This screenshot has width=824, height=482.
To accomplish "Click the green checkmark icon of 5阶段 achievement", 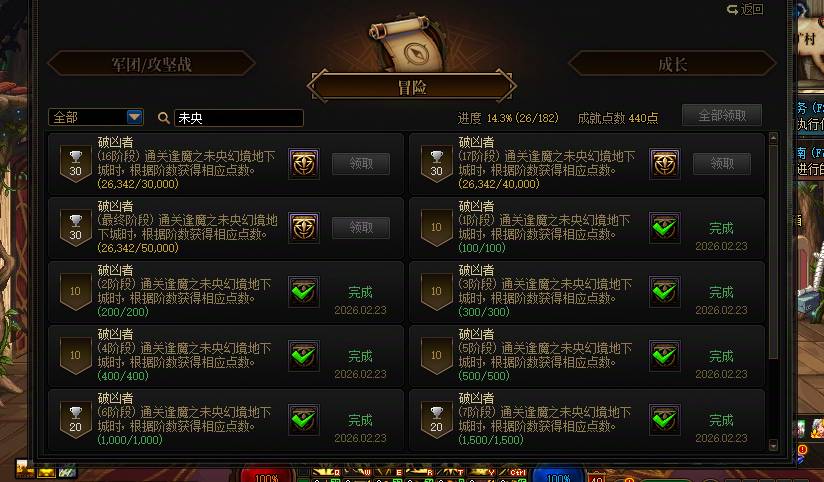I will click(x=665, y=356).
